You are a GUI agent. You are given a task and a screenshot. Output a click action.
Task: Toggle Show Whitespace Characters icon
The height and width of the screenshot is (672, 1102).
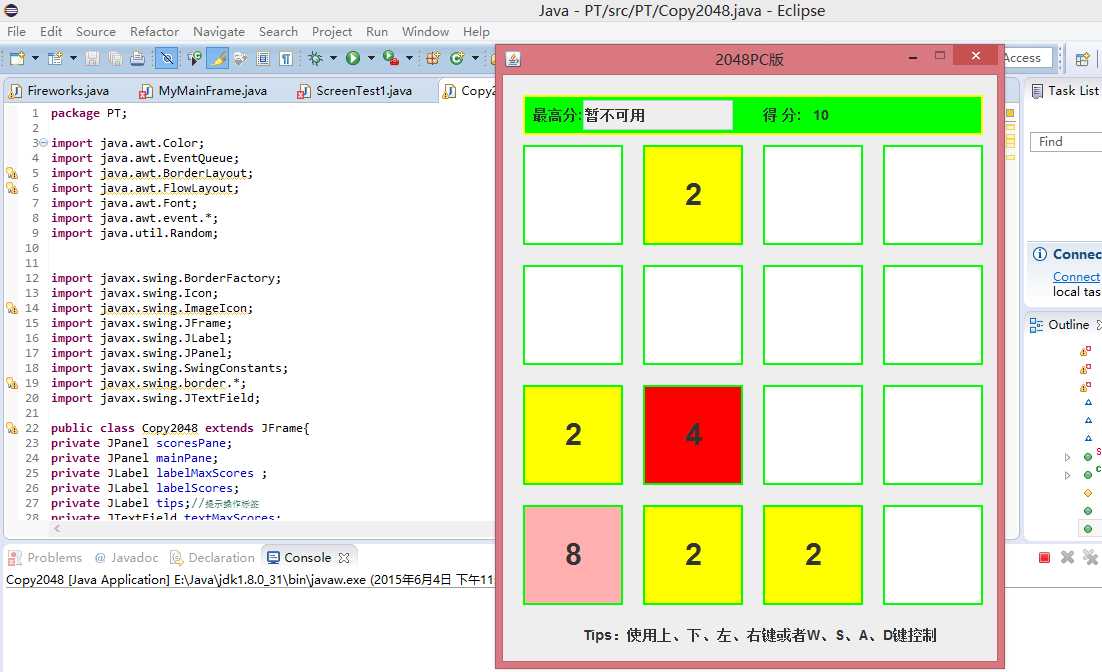coord(286,58)
